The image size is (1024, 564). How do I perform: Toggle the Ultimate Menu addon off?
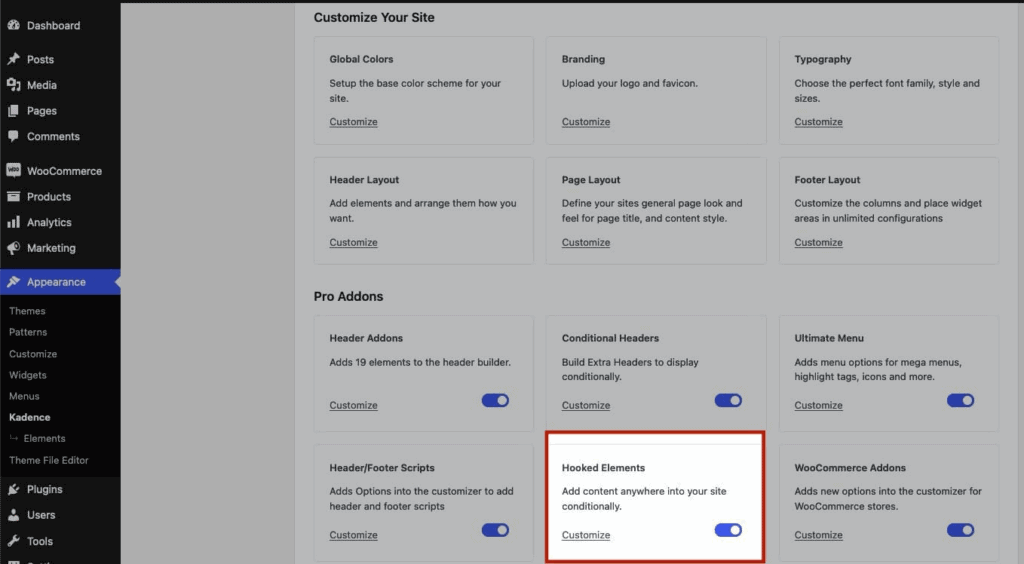(960, 400)
